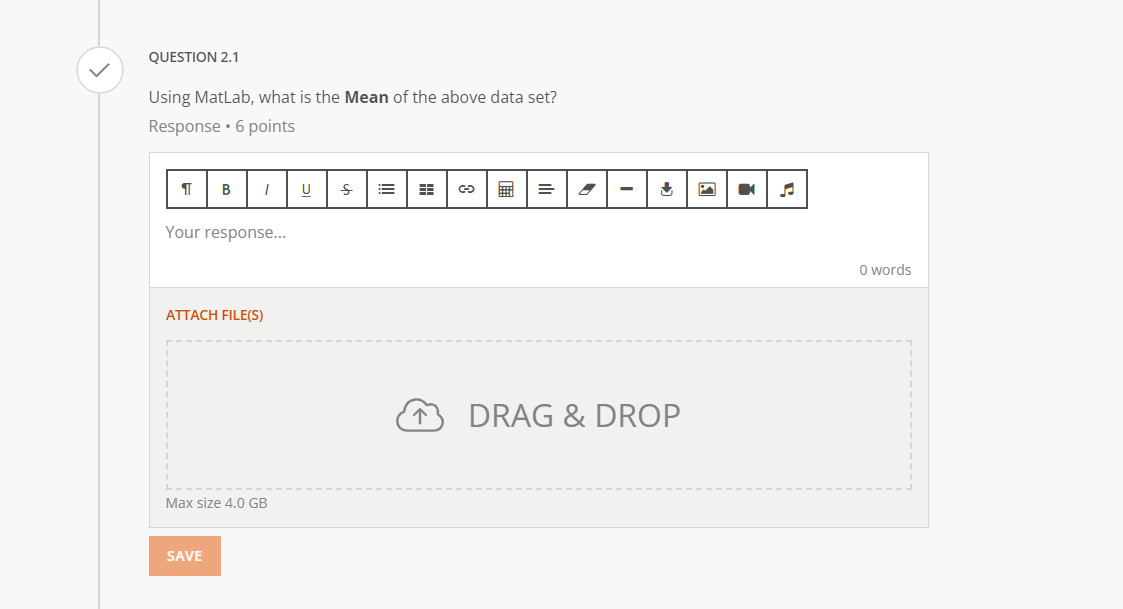Insert an image into the response
The height and width of the screenshot is (609, 1123).
707,189
